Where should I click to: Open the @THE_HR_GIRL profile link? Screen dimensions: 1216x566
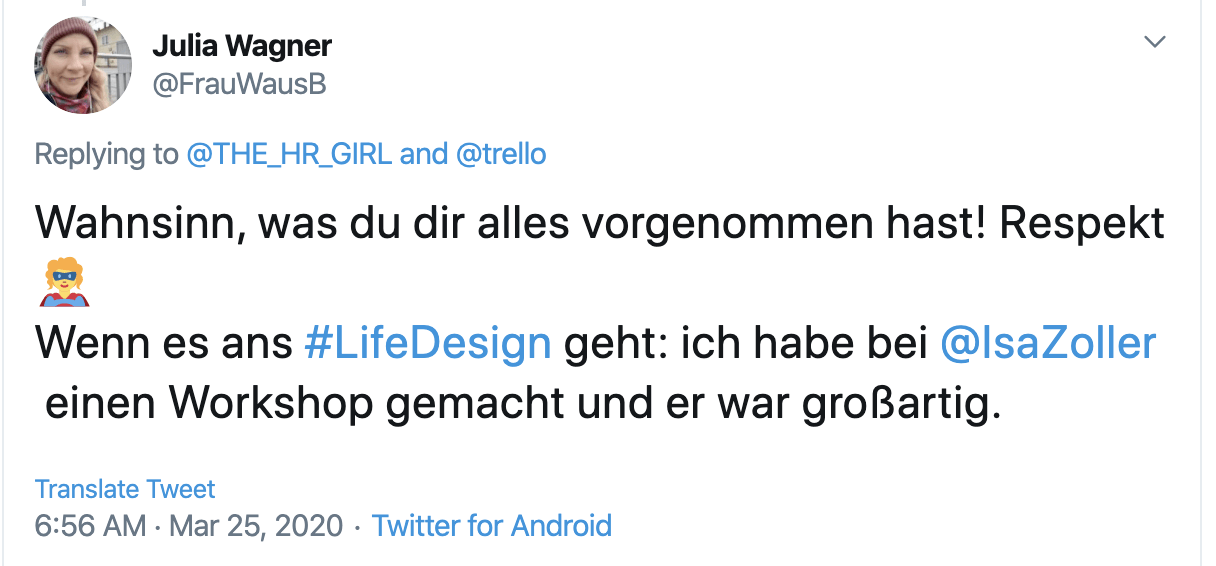(289, 154)
